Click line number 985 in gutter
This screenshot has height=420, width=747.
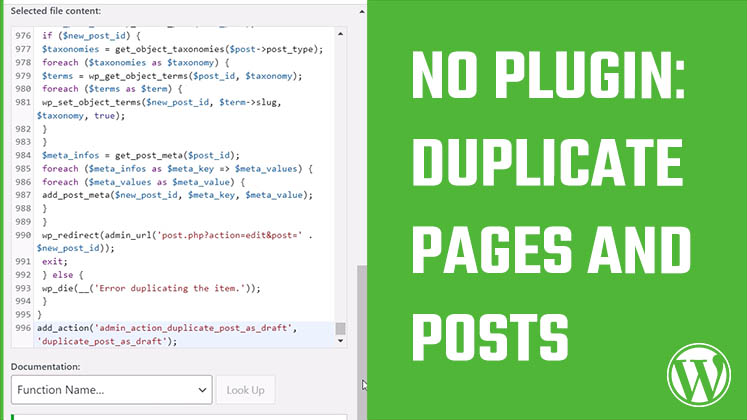pos(23,169)
